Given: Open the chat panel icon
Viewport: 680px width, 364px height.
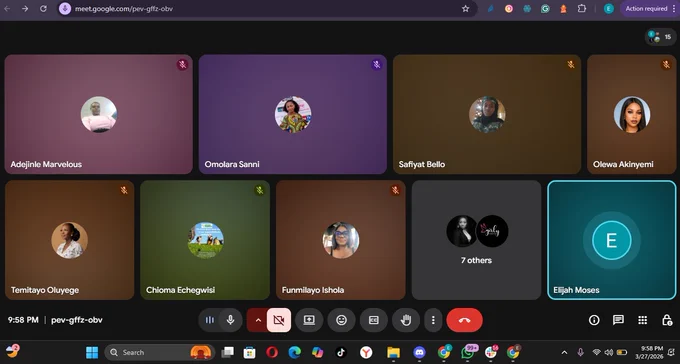Looking at the screenshot, I should pyautogui.click(x=618, y=320).
